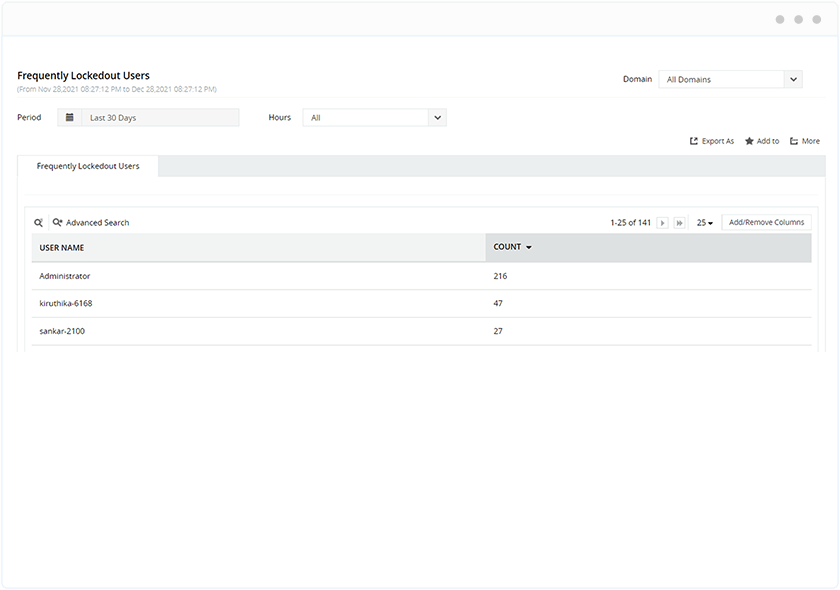840x590 pixels.
Task: Go to the next page arrow
Action: [x=663, y=222]
